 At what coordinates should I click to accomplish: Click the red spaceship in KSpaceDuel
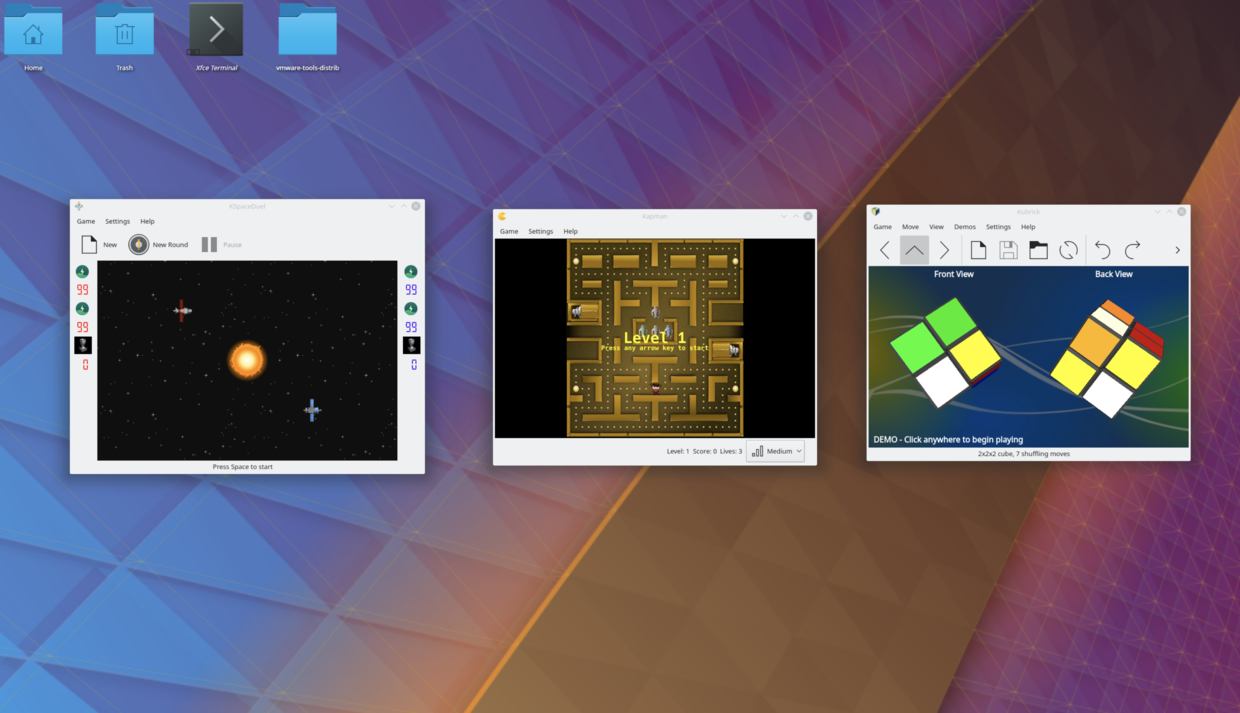tap(182, 311)
